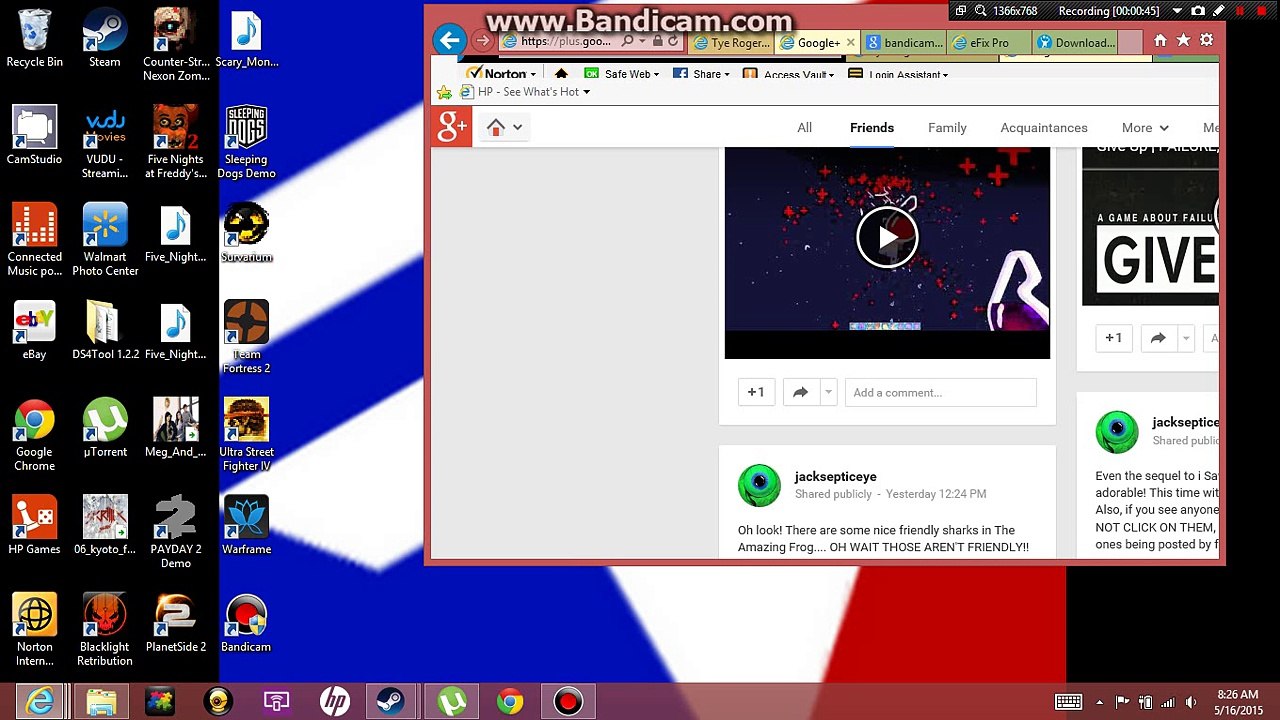Click the Google+ logo

(x=452, y=127)
